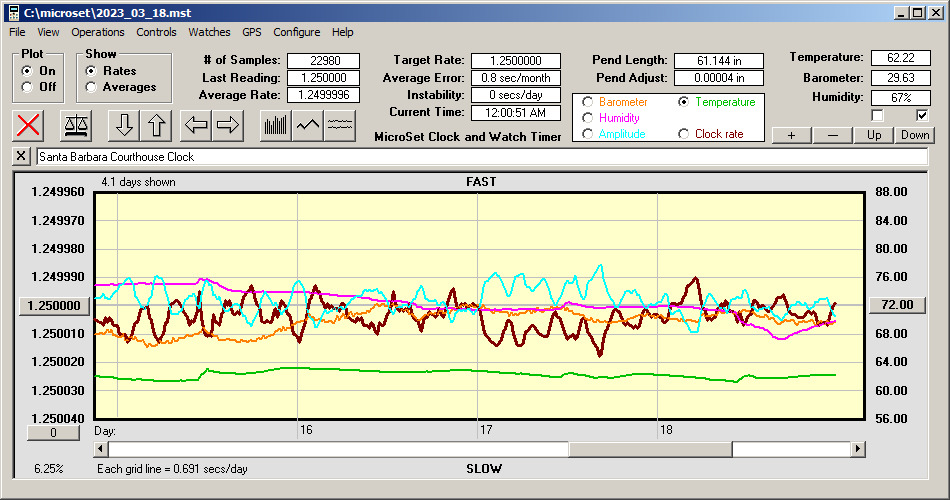Screen dimensions: 950x500
Task: Select the Barometer radio button
Action: pos(587,102)
